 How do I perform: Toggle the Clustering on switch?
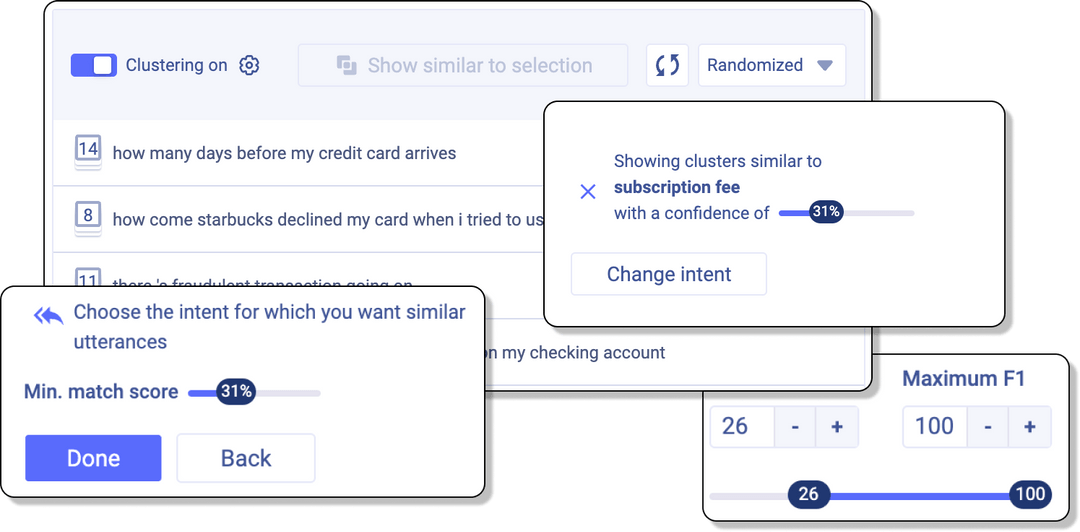94,66
